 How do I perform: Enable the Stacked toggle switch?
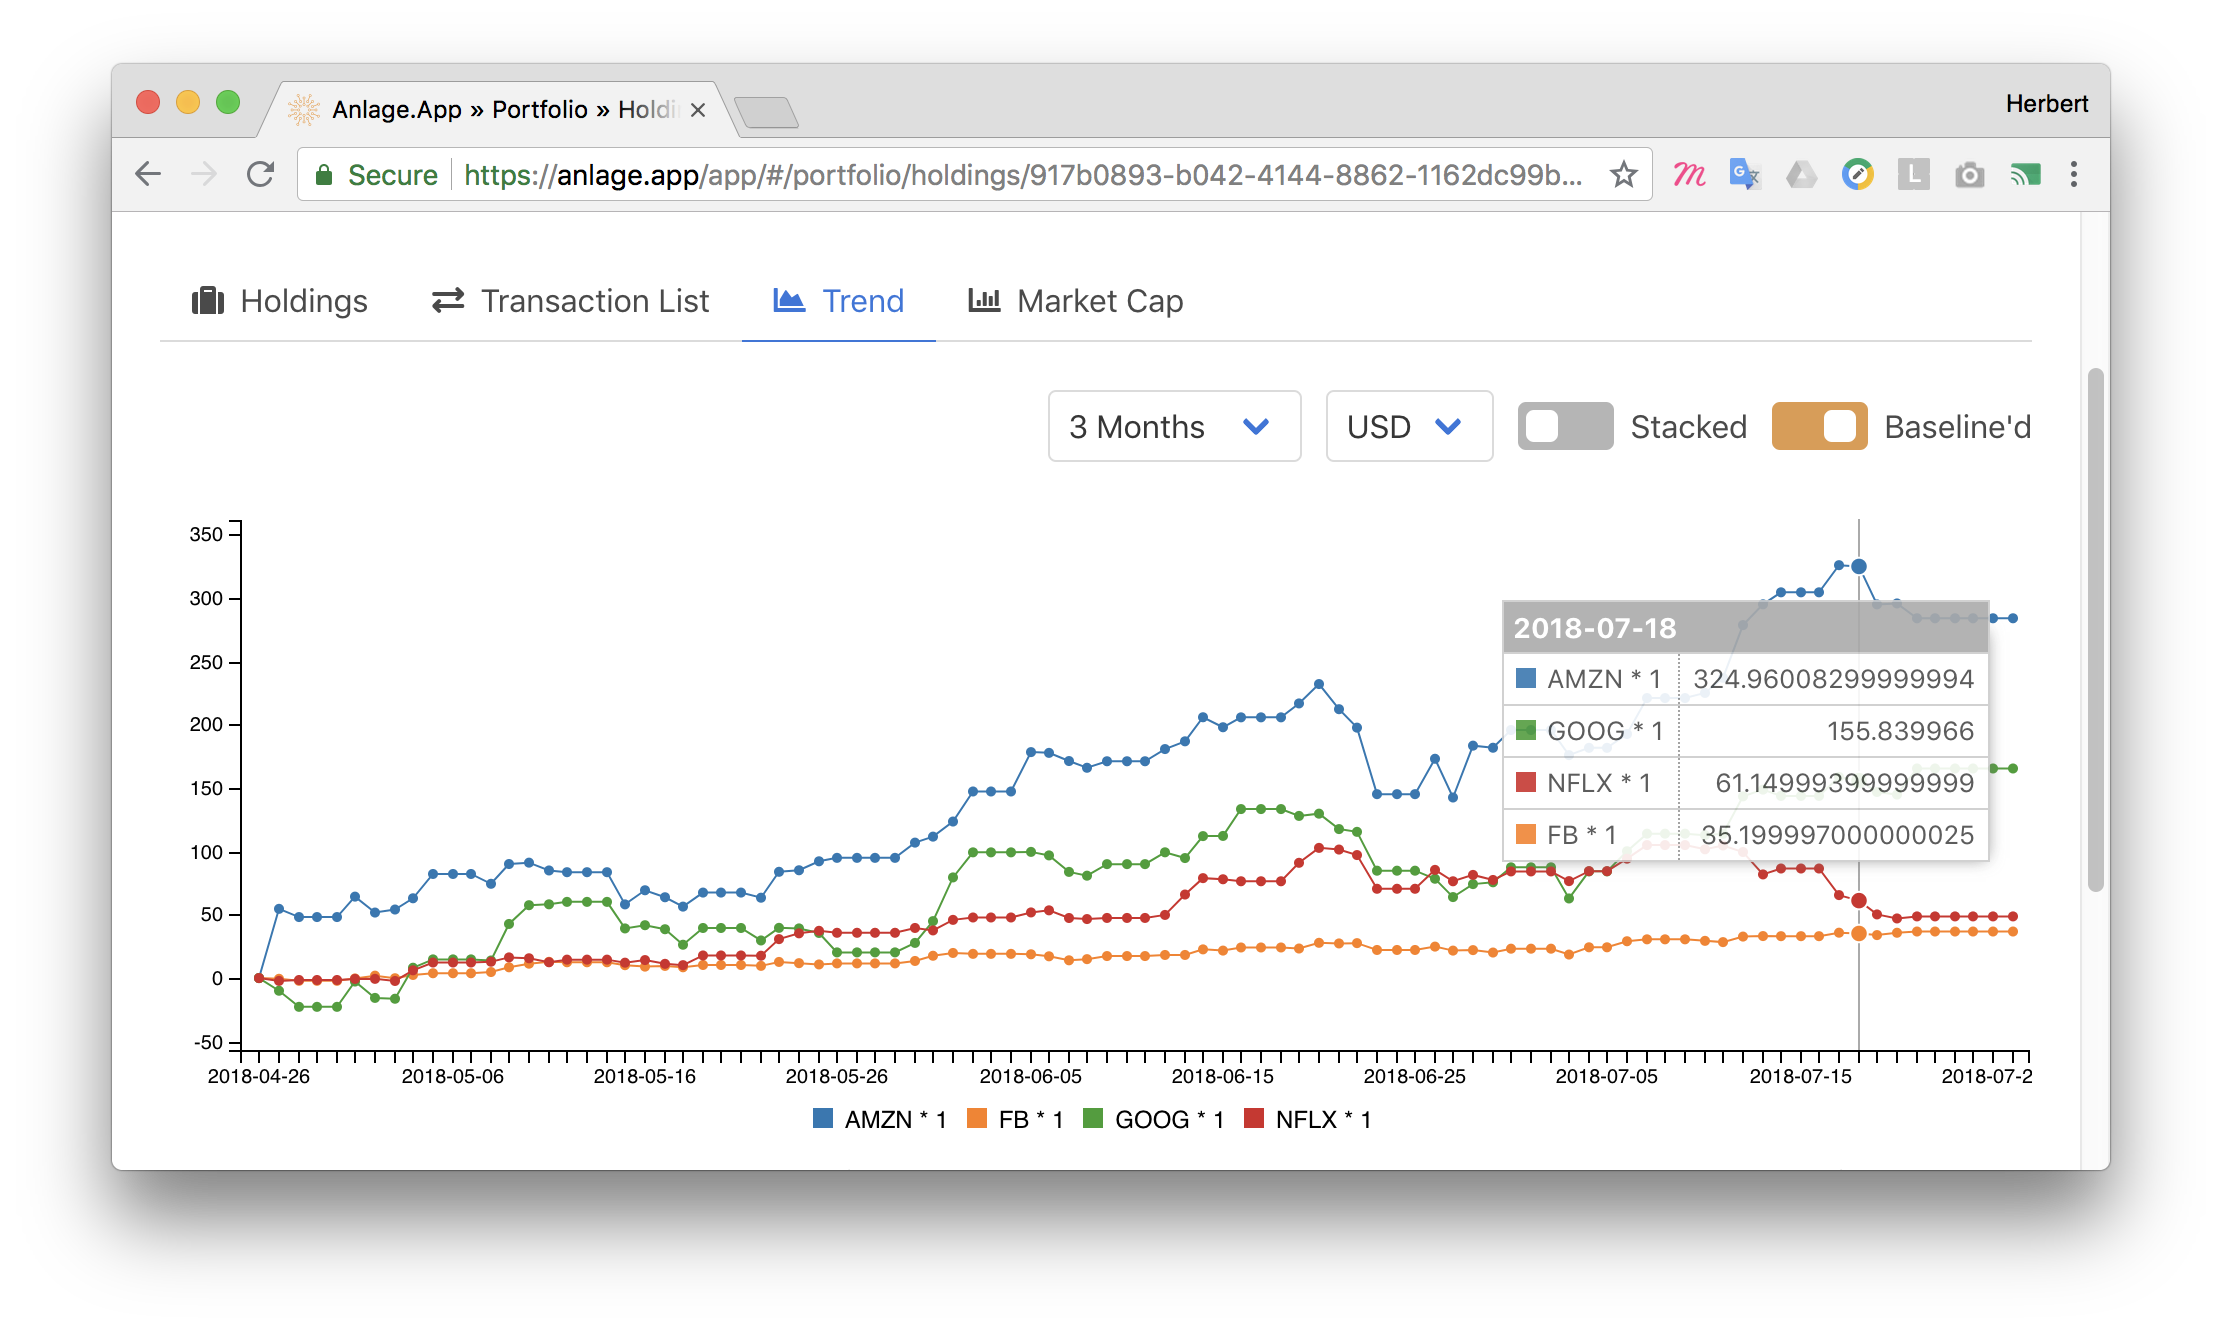click(1565, 427)
